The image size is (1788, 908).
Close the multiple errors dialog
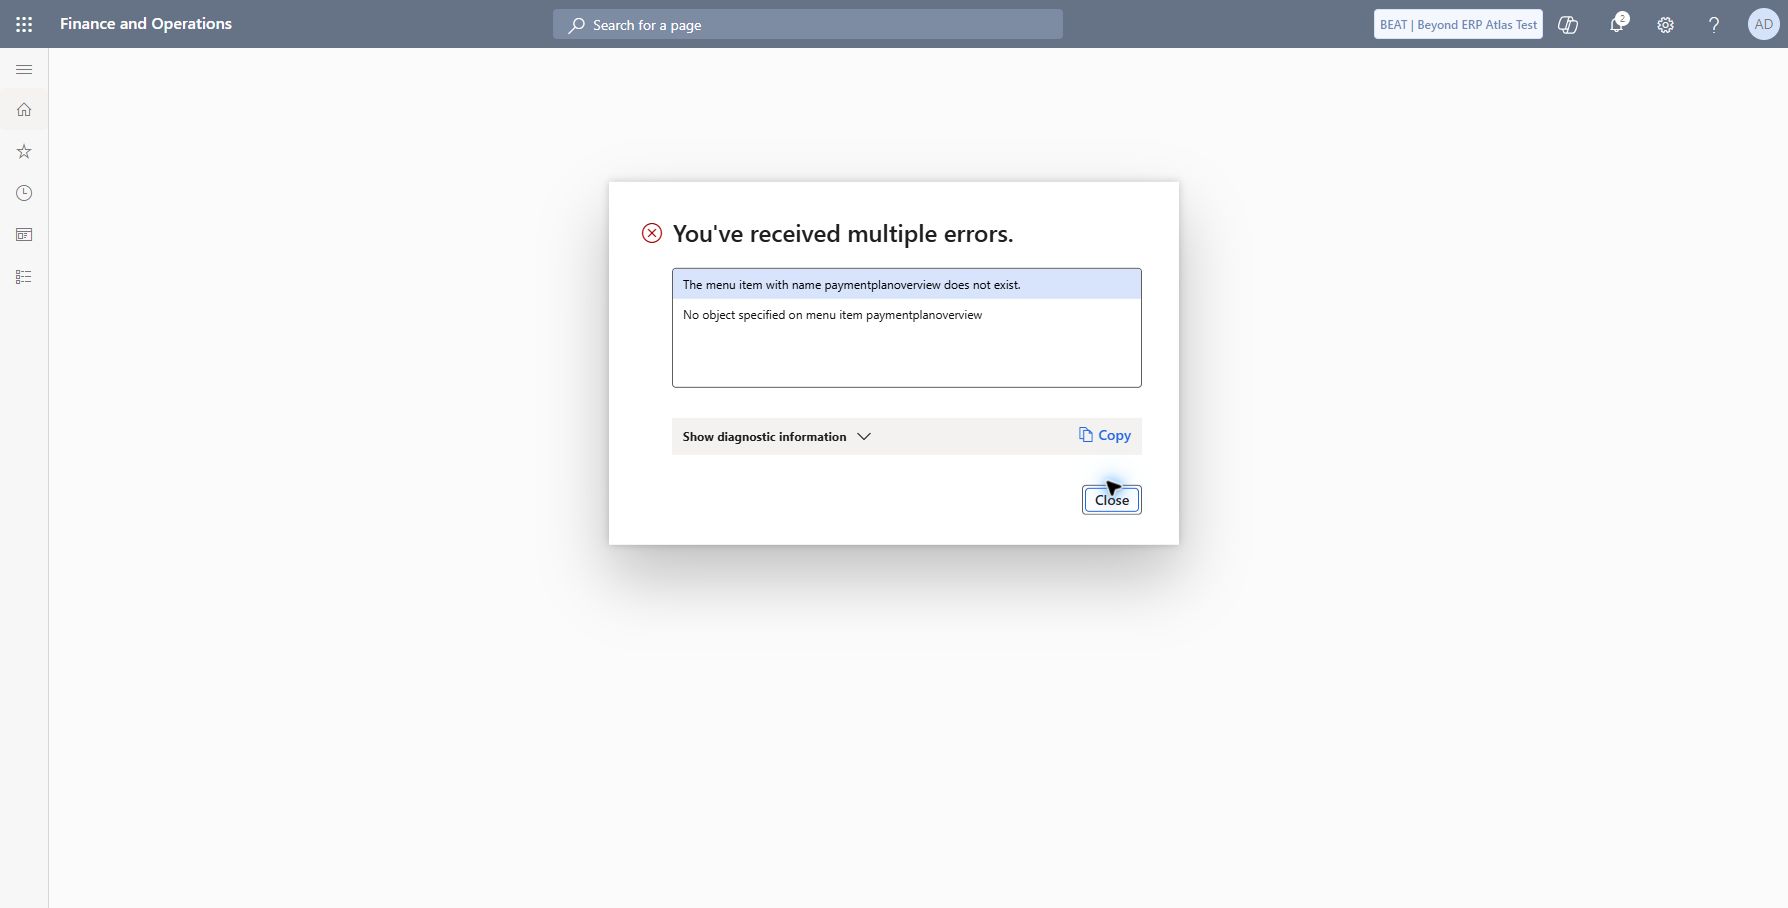pos(1111,500)
